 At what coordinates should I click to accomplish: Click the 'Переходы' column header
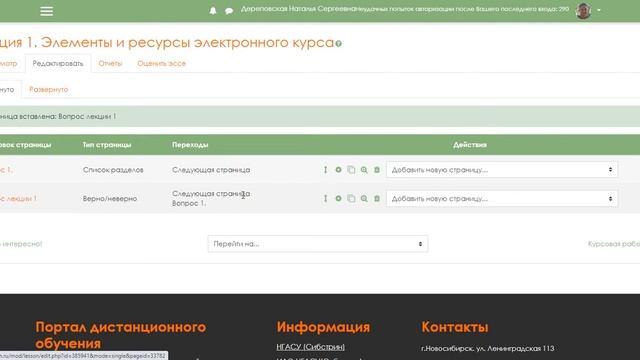[190, 145]
